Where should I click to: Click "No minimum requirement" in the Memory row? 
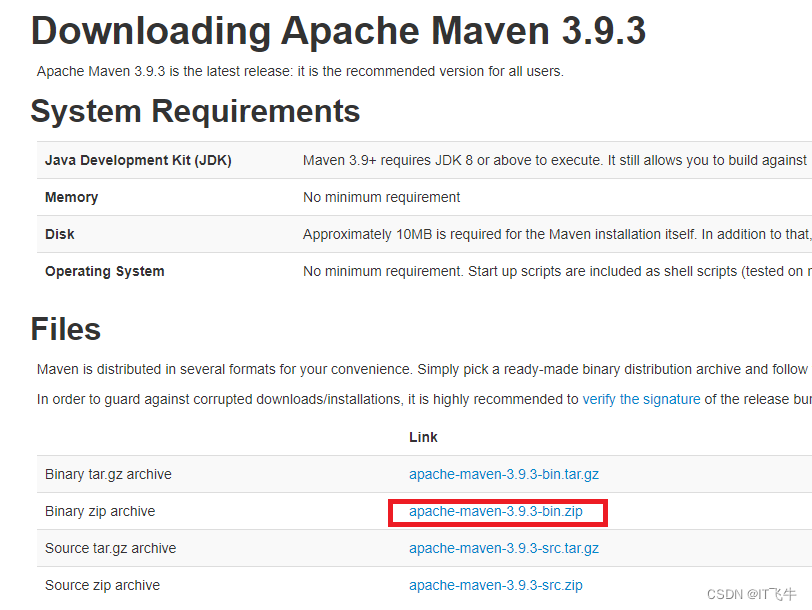[381, 197]
